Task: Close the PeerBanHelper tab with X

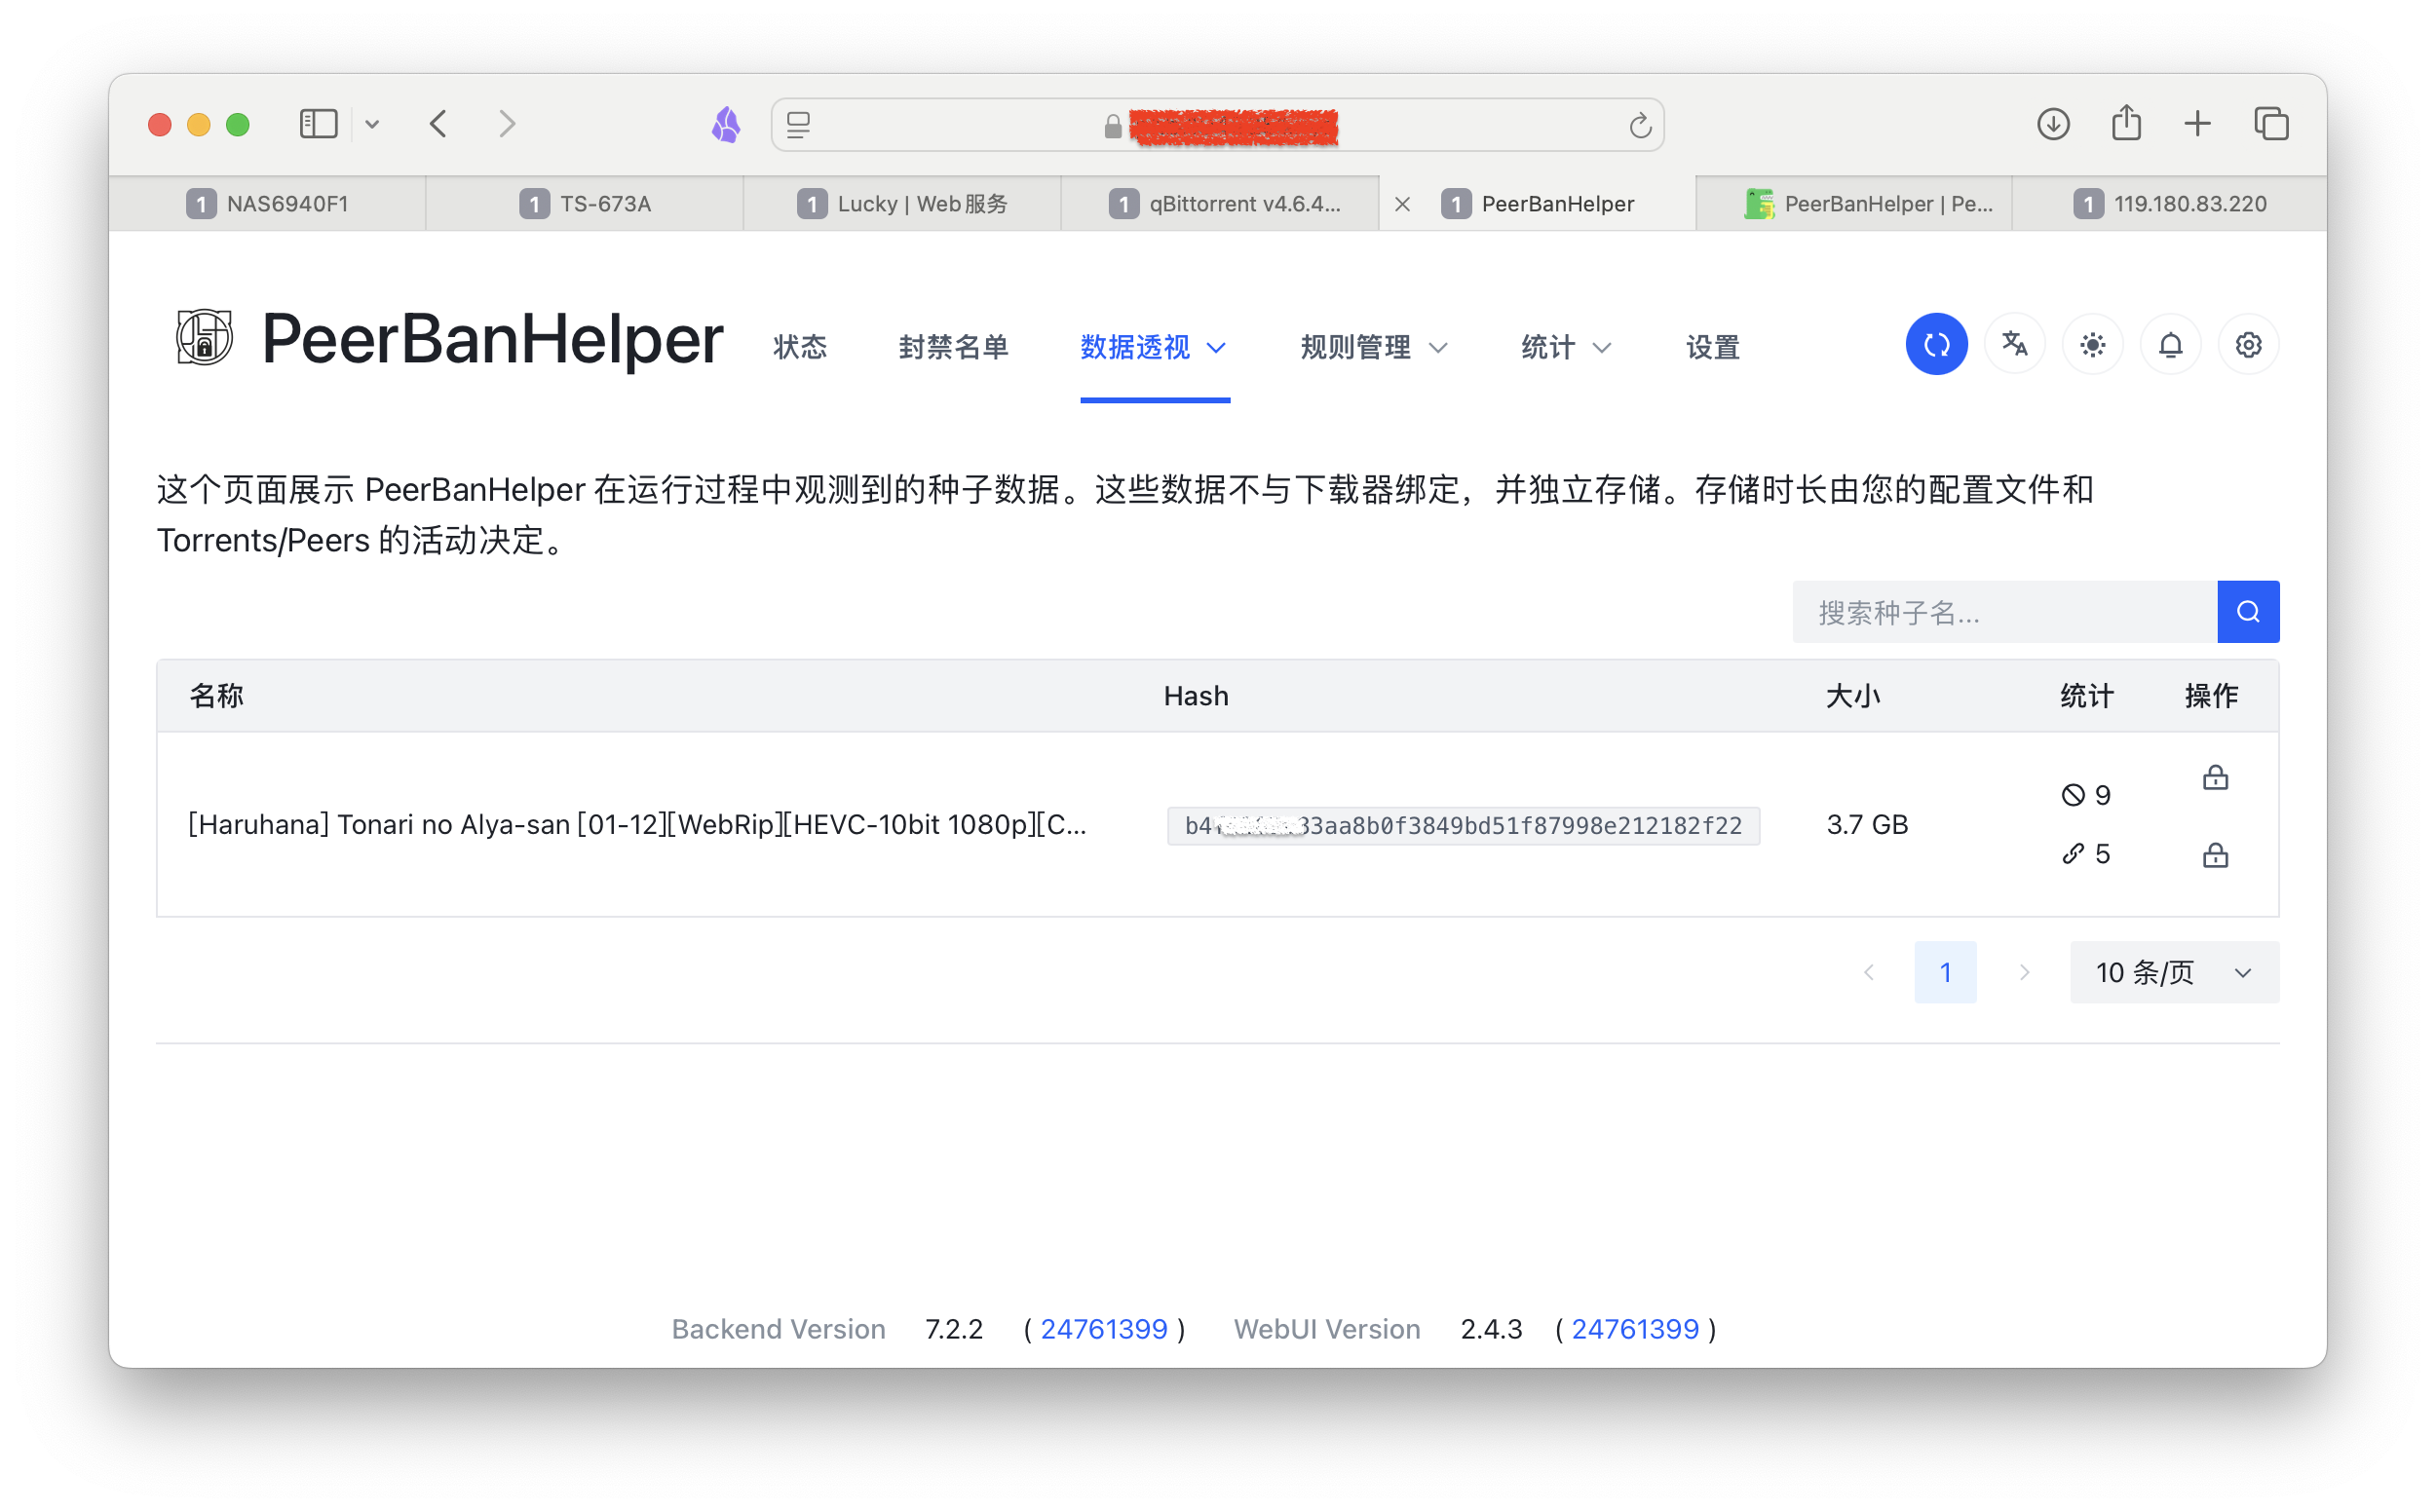Action: 1402,204
